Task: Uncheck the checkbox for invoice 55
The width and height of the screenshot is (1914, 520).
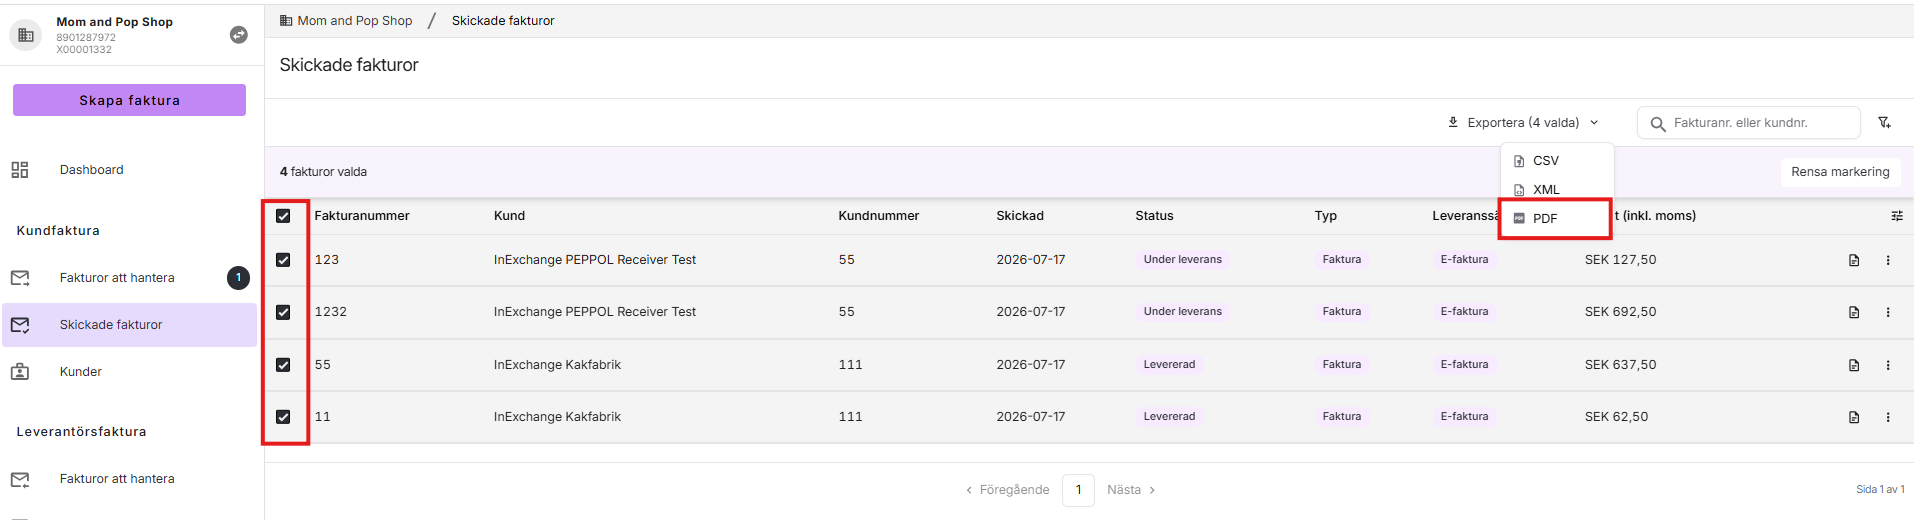Action: (x=283, y=365)
